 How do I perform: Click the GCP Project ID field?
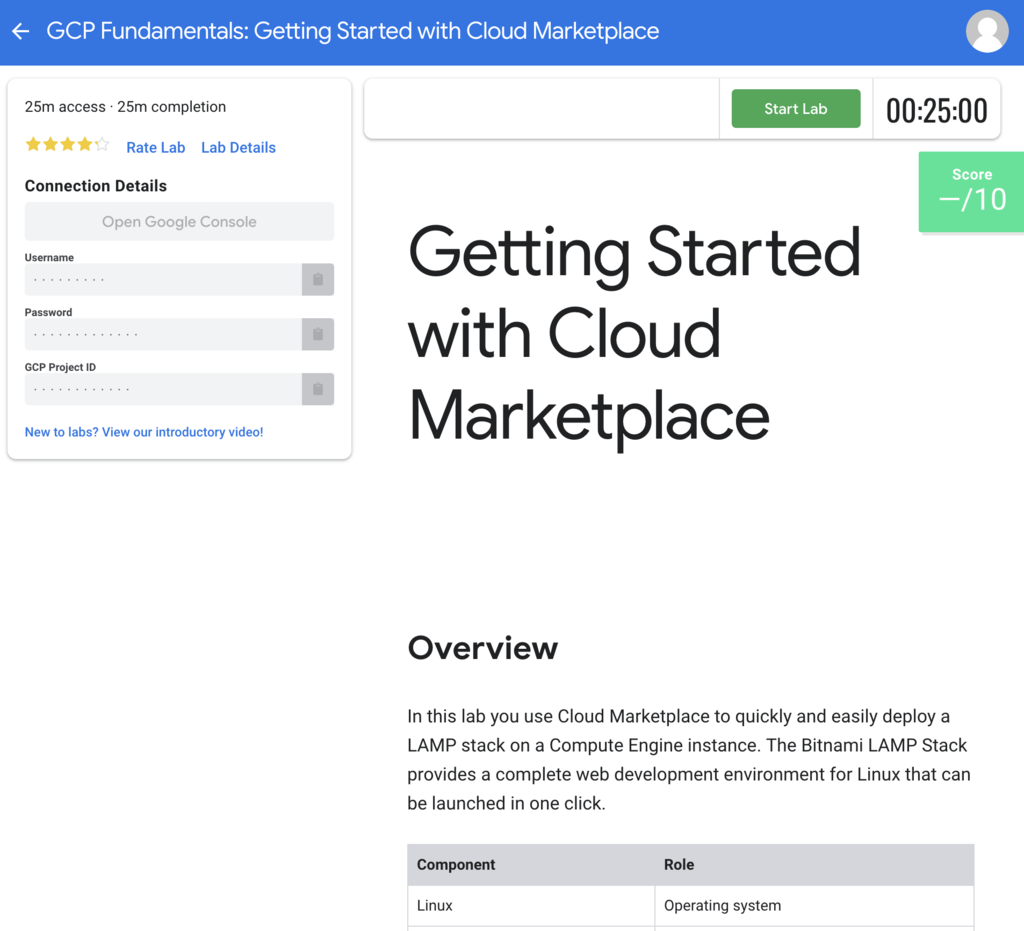coord(163,389)
